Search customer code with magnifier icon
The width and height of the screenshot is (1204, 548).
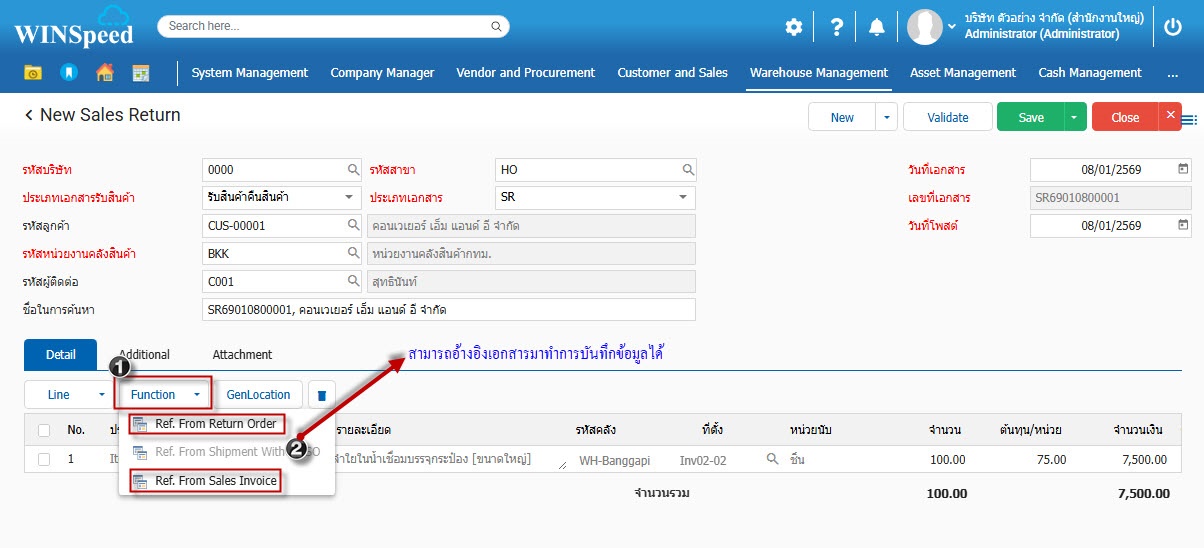pos(353,226)
